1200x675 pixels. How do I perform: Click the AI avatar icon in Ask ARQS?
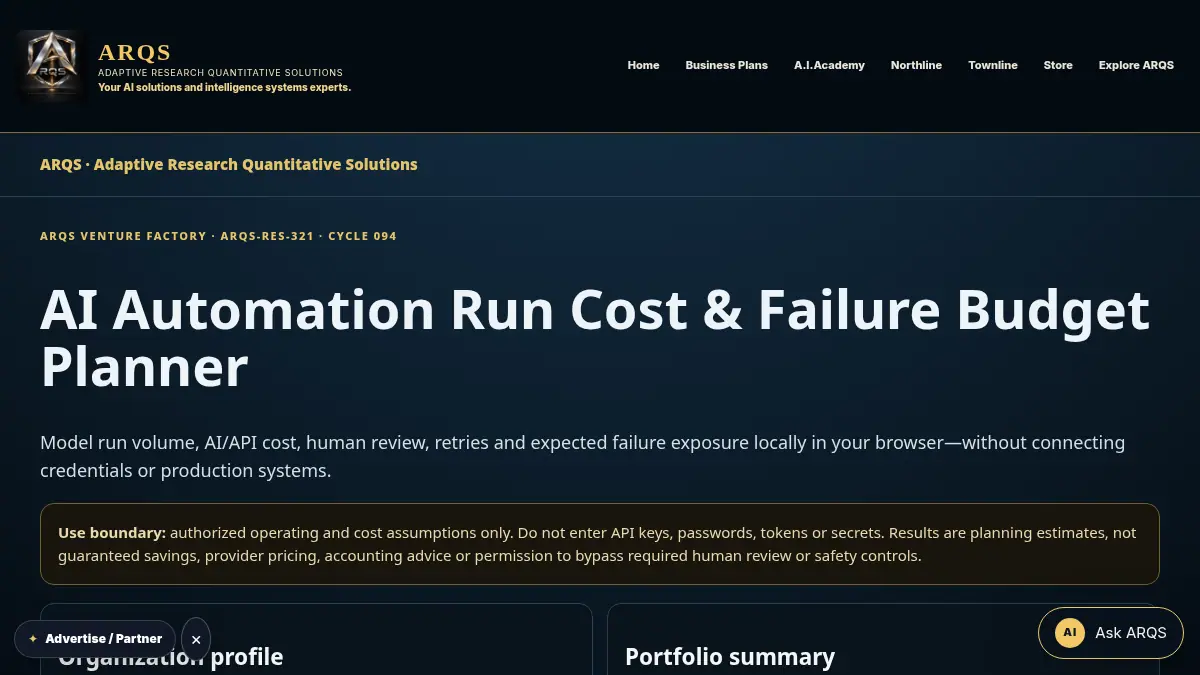[1070, 633]
